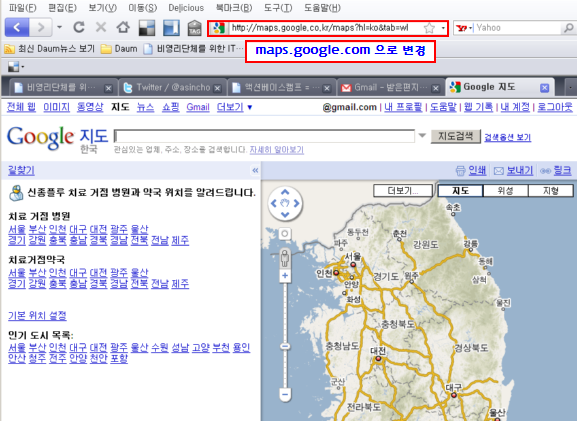577x421 pixels.
Task: Open the 최신 Daum뉴스 보기 feed bookmark
Action: [50, 49]
